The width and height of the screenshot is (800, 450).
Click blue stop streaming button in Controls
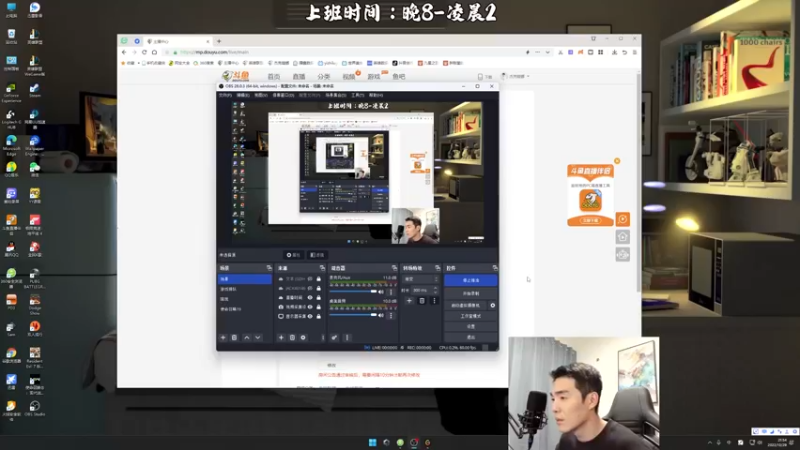tap(470, 280)
